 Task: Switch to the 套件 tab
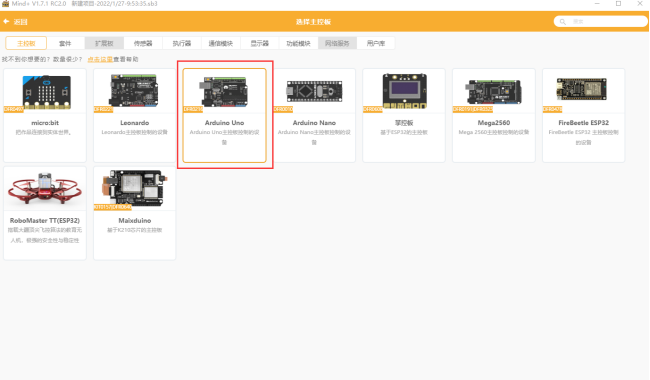65,43
